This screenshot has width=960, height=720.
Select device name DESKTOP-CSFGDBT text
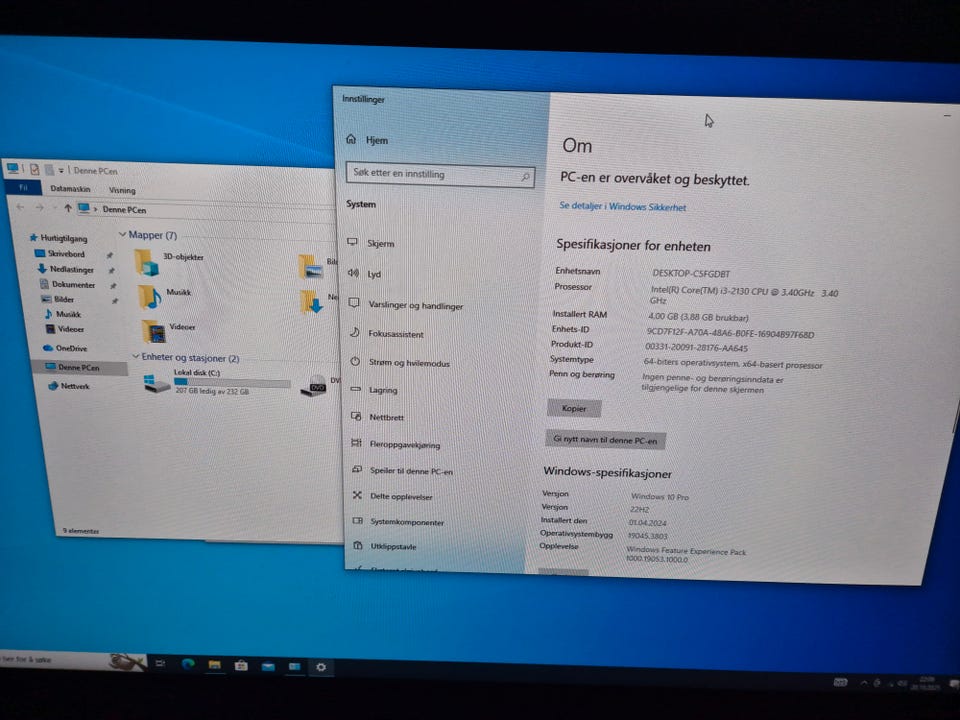point(691,274)
